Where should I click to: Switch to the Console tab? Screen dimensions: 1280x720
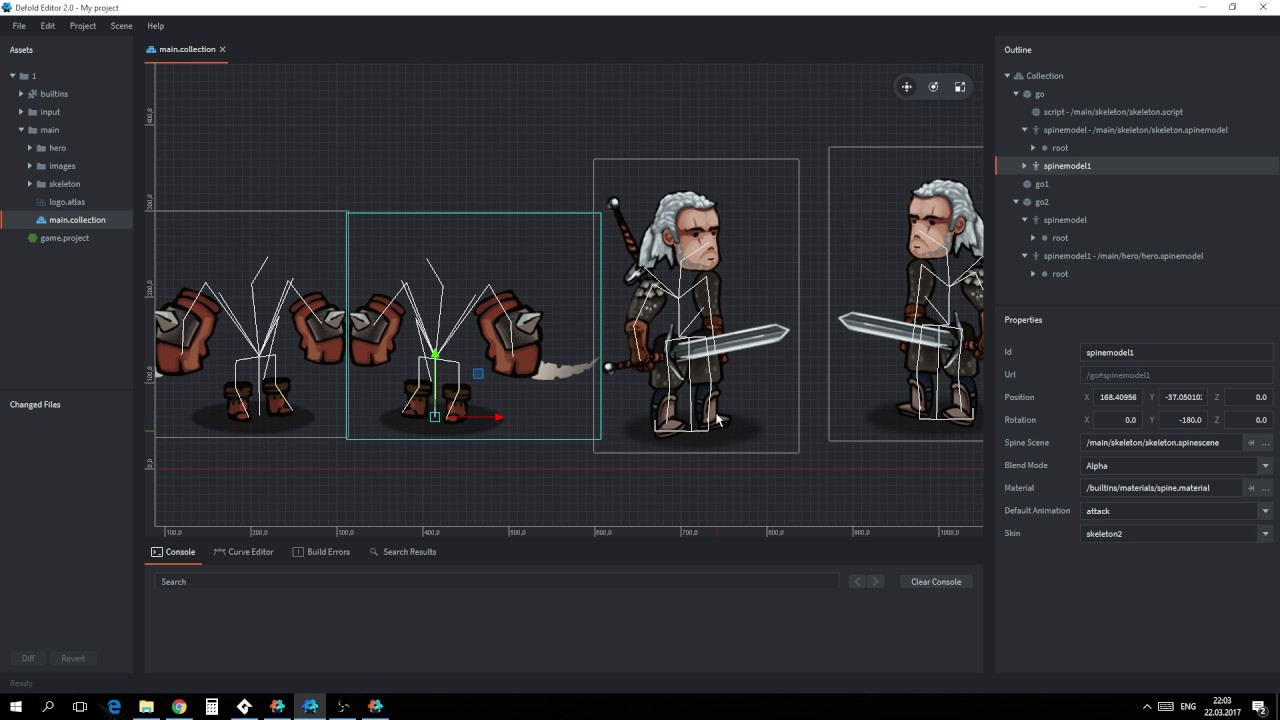tap(173, 552)
